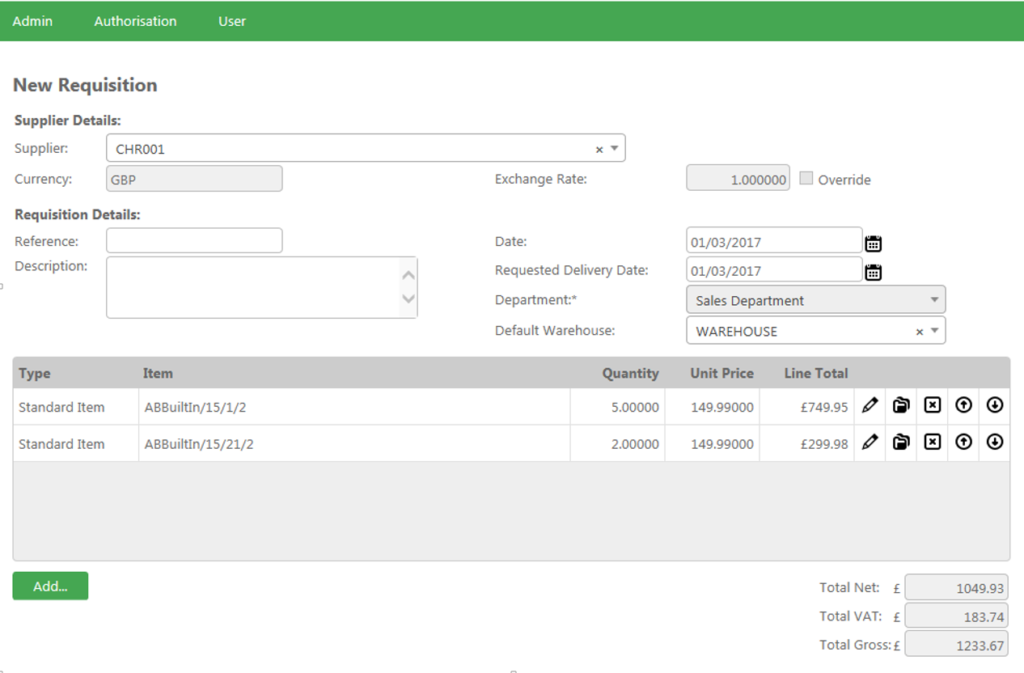Open calendar picker for the Date field
This screenshot has width=1024, height=673.
(873, 243)
